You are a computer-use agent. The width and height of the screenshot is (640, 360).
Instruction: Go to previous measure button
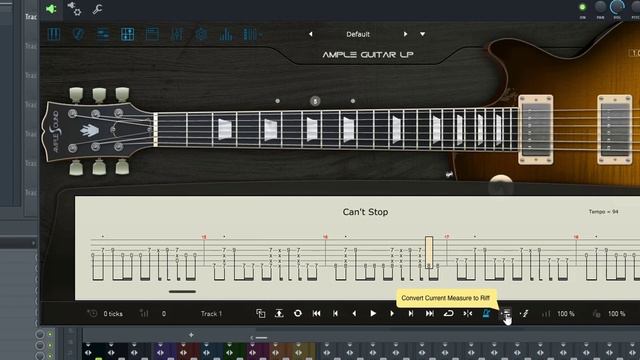[x=335, y=313]
